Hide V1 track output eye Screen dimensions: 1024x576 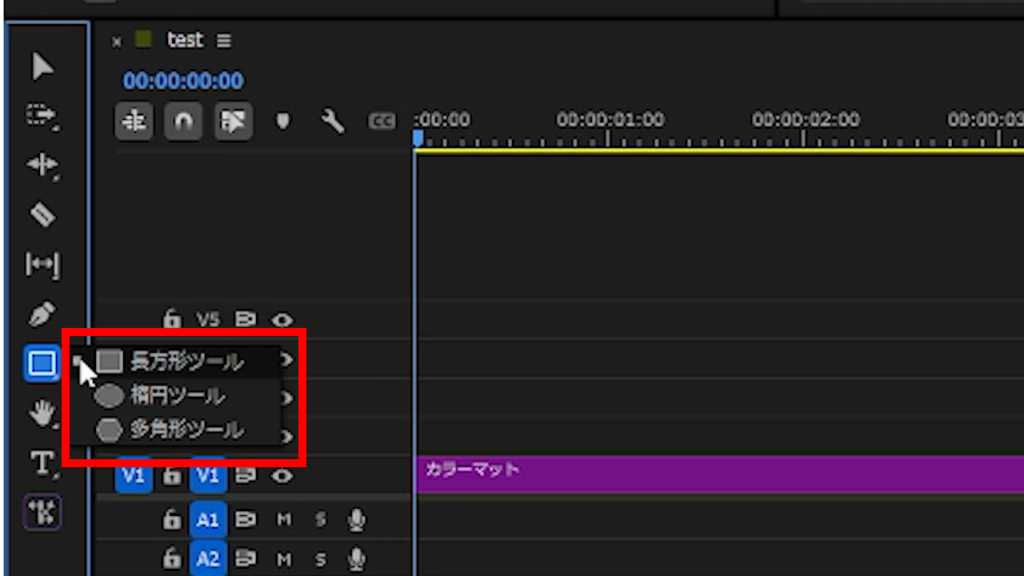click(282, 476)
